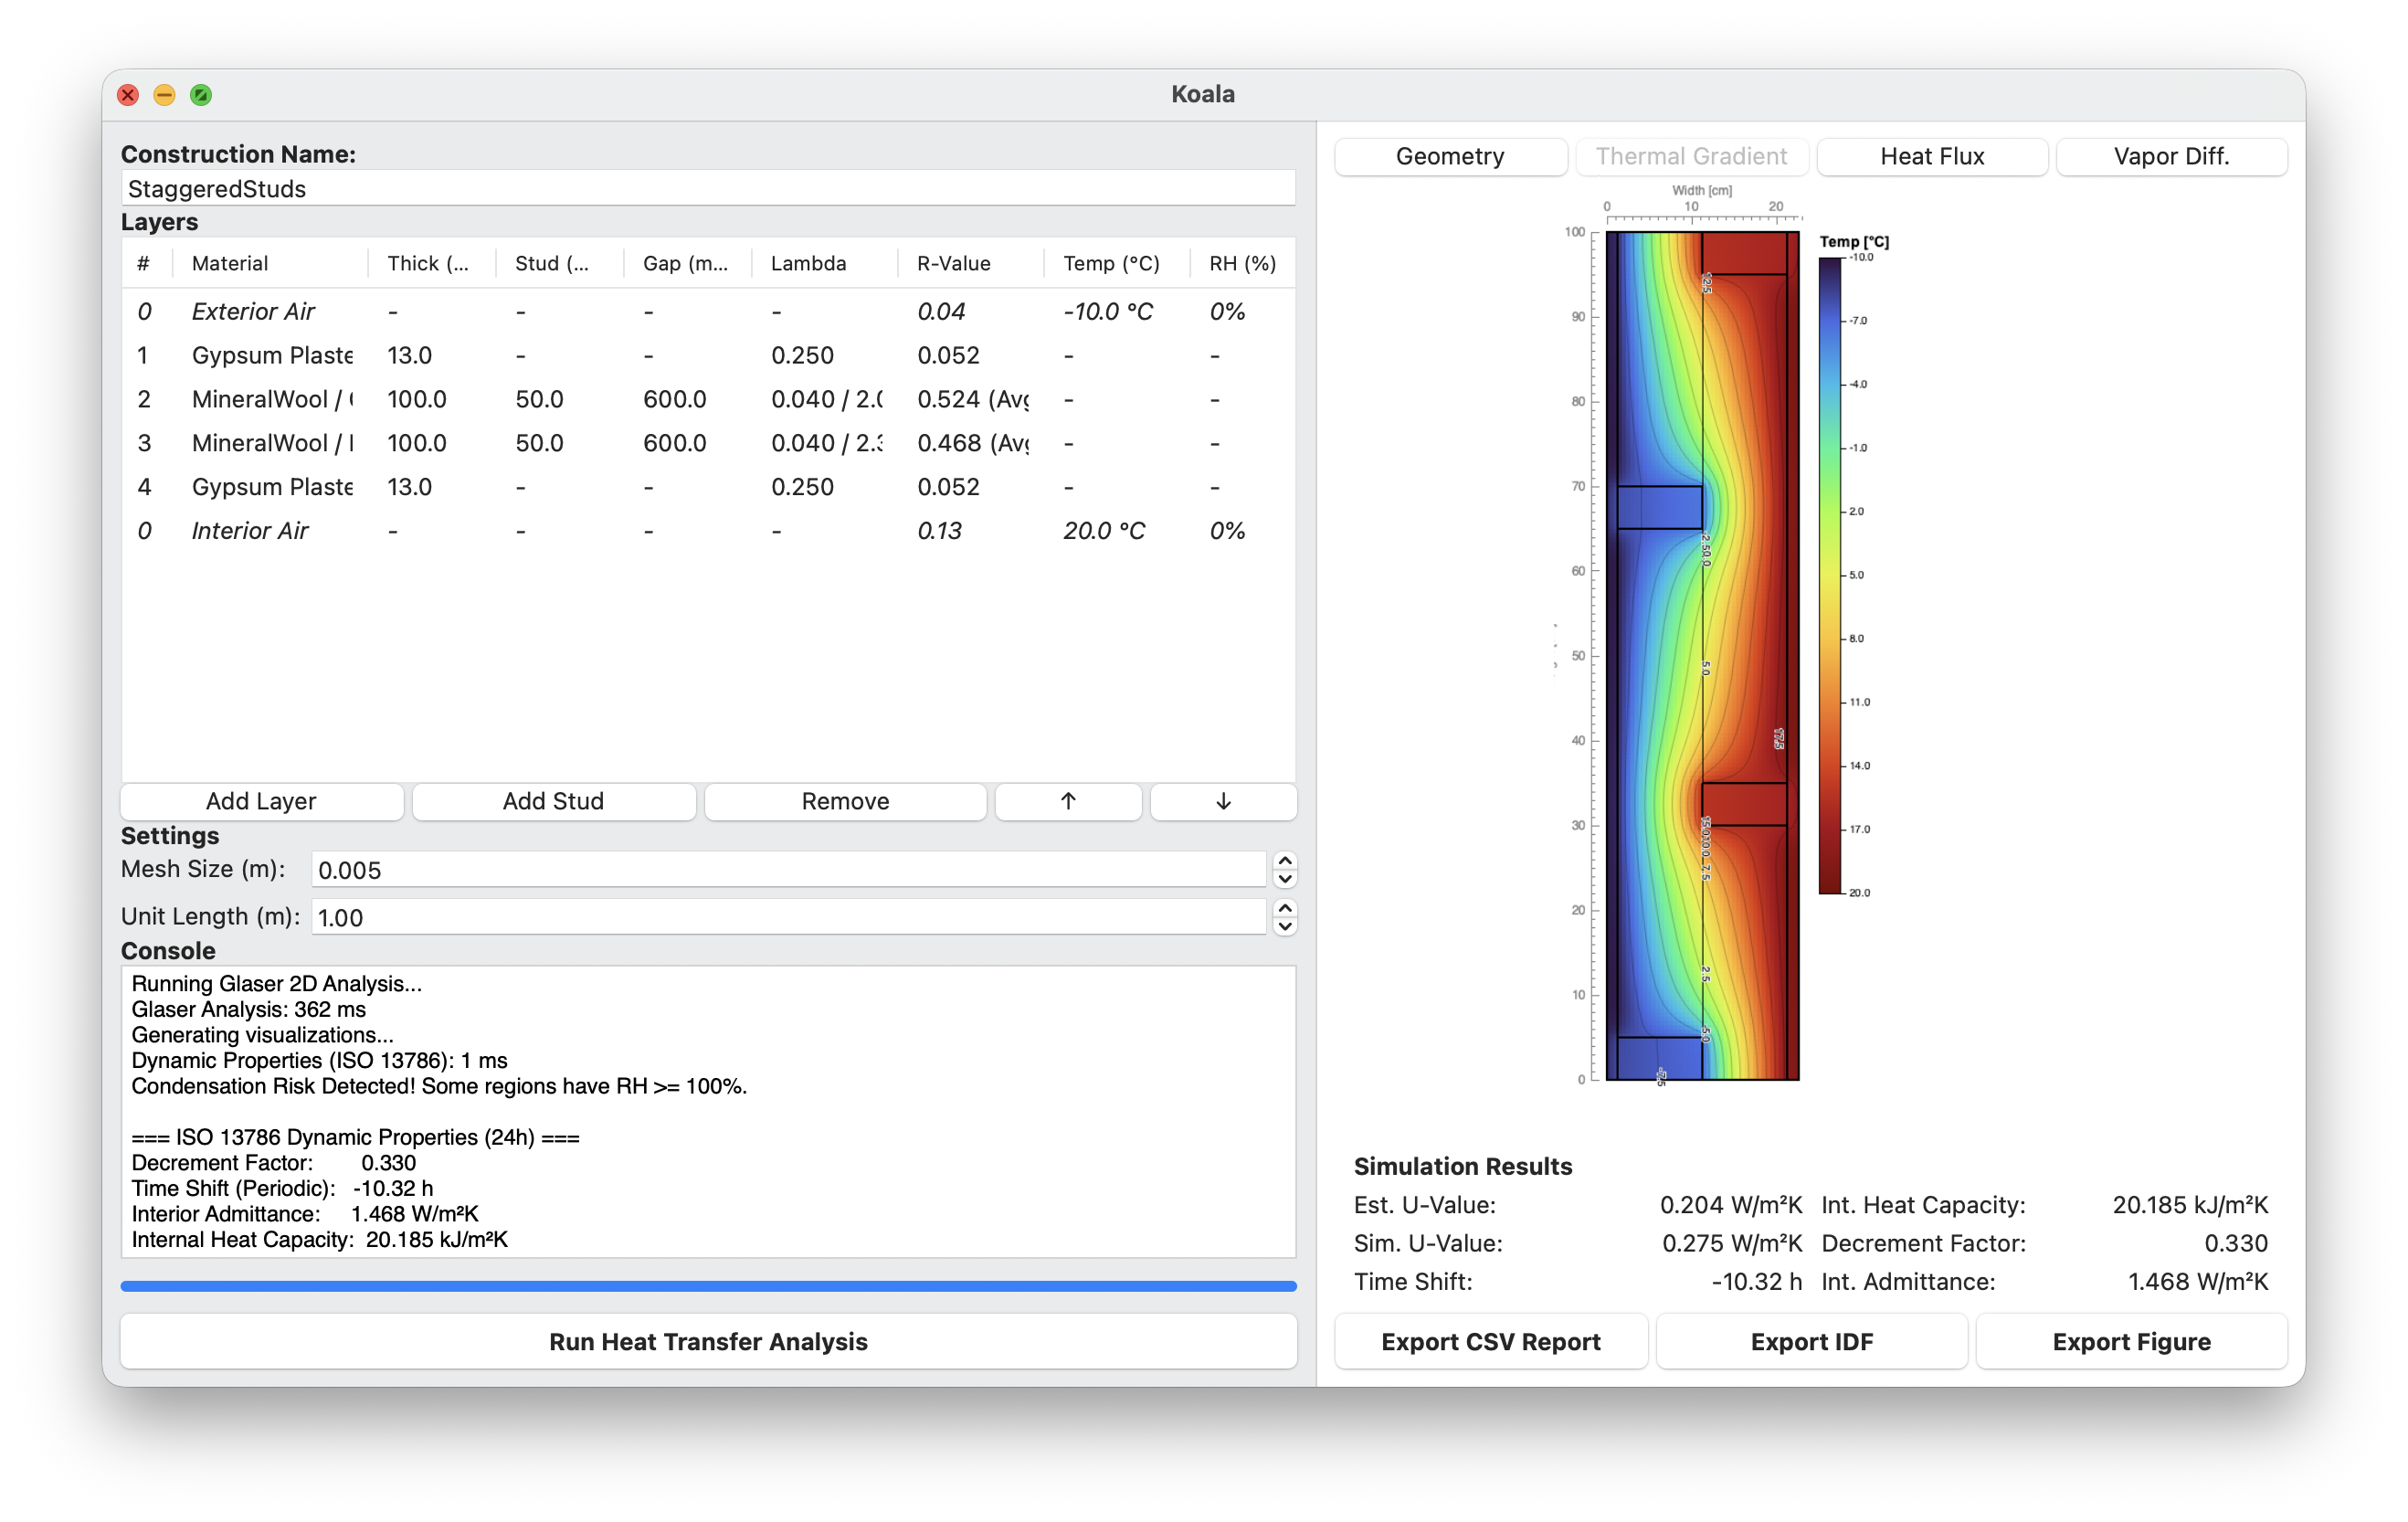Screen dimensions: 2408x1522
Task: Click the progress bar above Run button
Action: pyautogui.click(x=708, y=1285)
